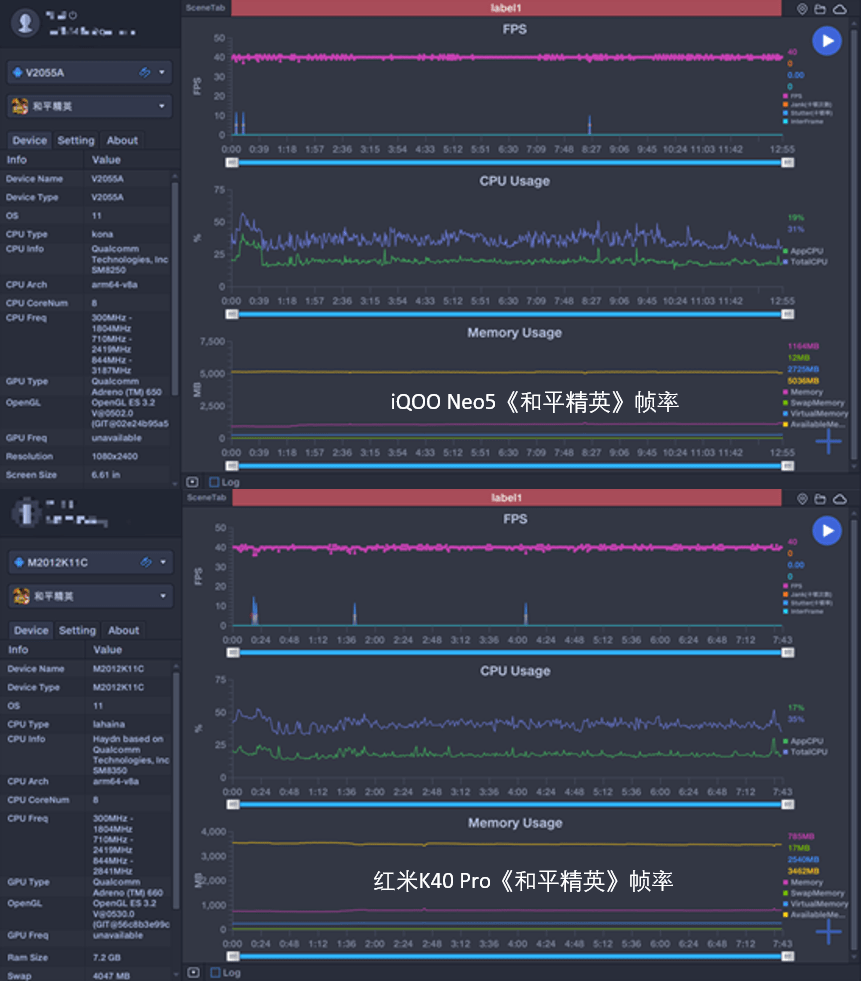Open the Device tab in V2055A panel

[29, 141]
